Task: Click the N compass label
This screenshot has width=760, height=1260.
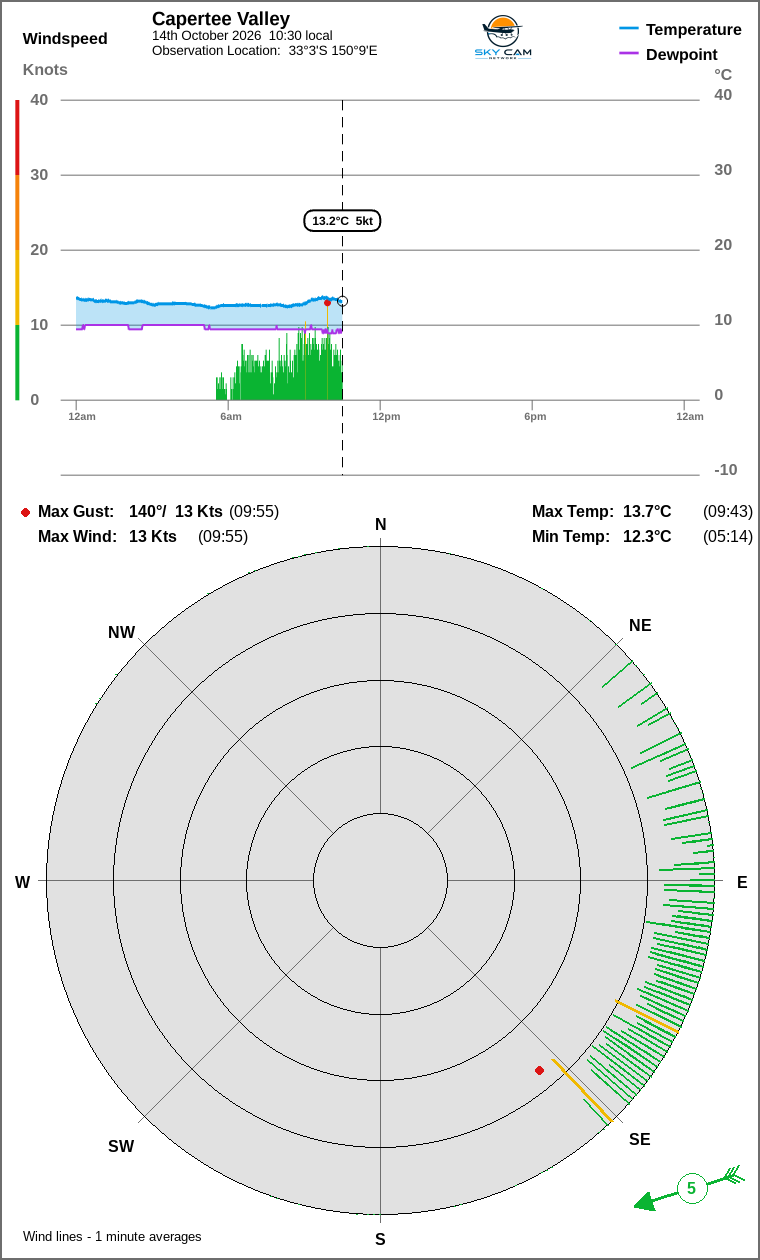Action: coord(380,525)
